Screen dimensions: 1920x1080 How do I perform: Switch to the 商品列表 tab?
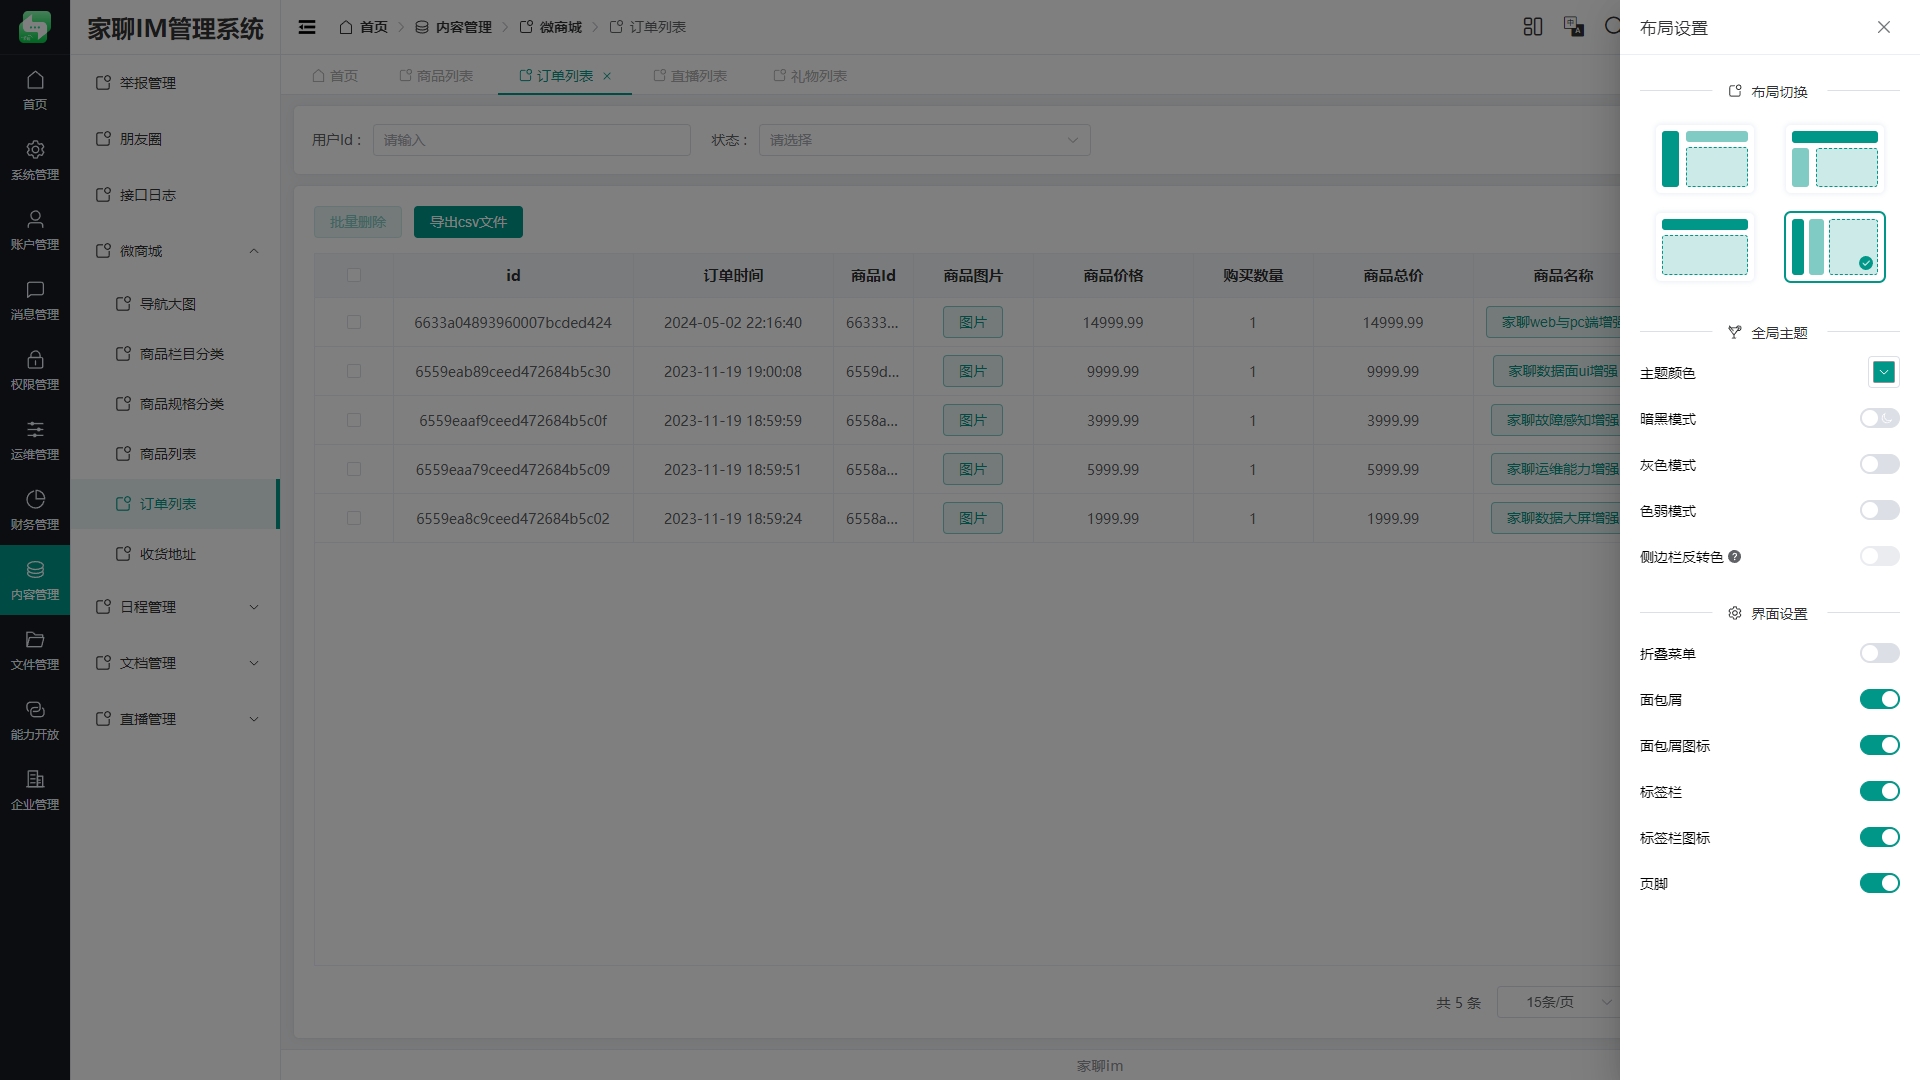[x=436, y=76]
